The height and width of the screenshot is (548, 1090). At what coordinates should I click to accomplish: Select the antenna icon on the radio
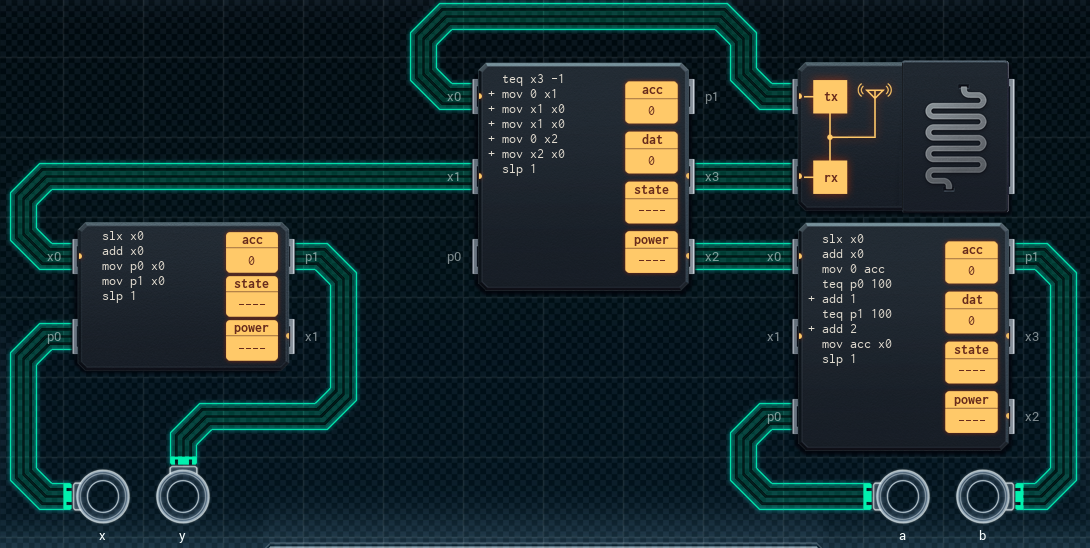[875, 94]
